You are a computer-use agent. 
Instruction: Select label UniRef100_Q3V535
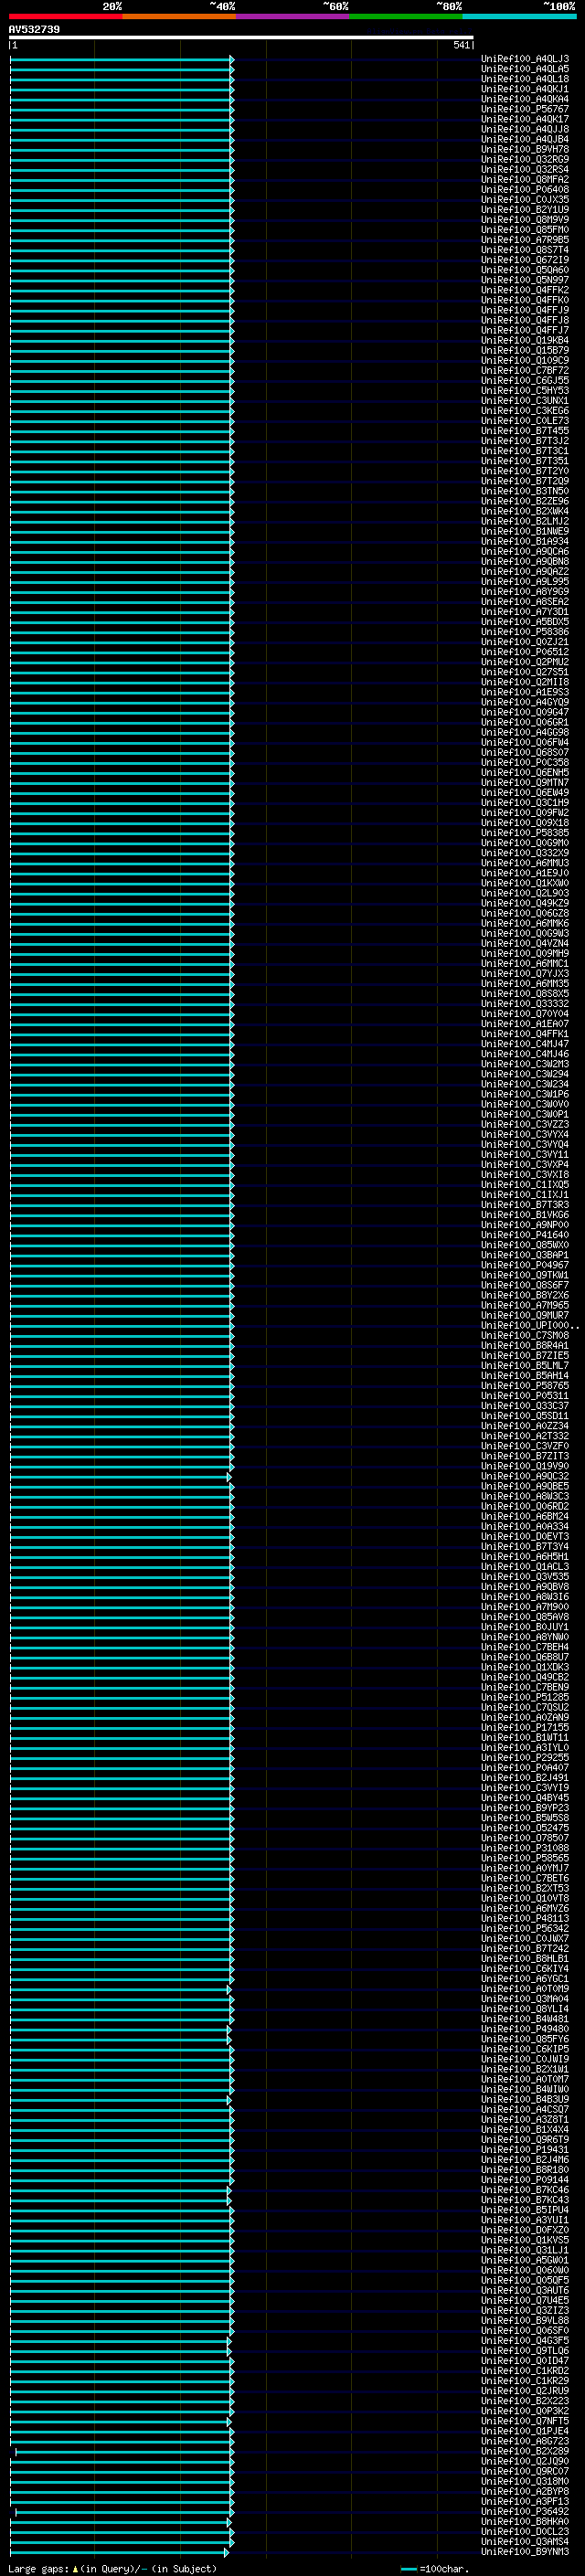pyautogui.click(x=525, y=1576)
